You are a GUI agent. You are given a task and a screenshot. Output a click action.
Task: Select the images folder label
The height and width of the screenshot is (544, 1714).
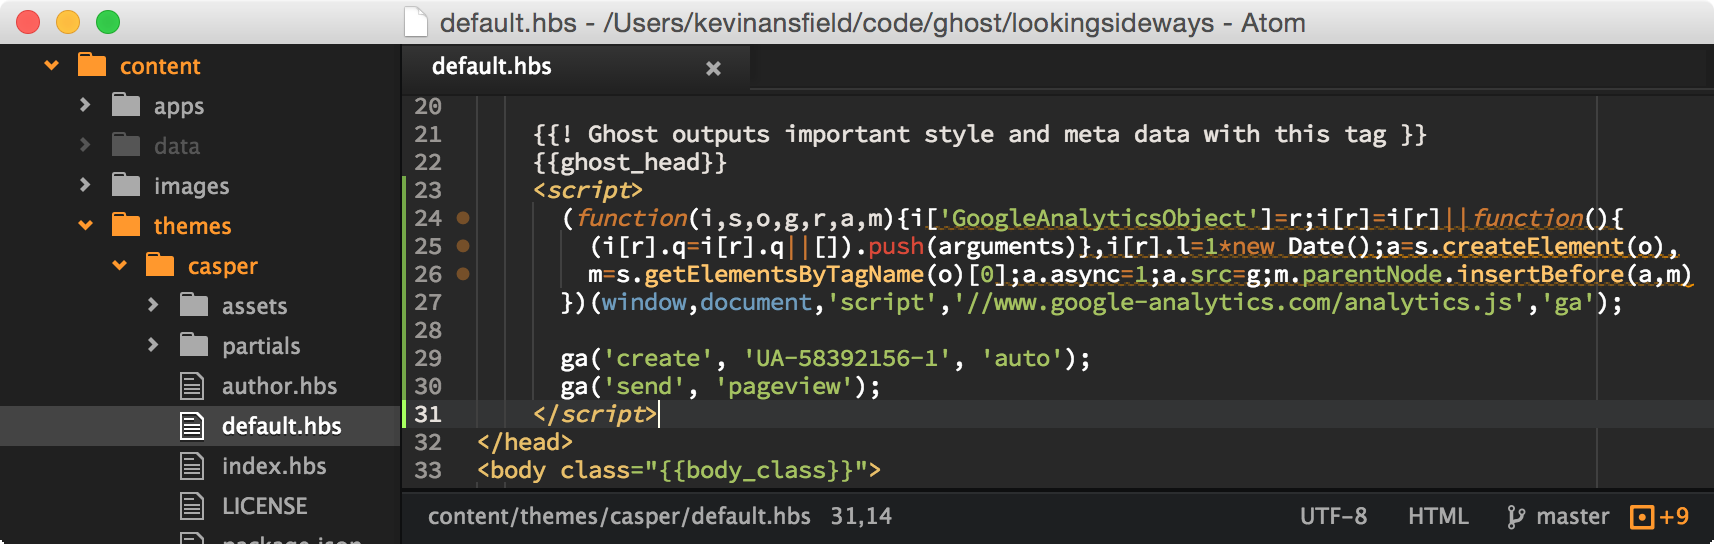coord(191,186)
